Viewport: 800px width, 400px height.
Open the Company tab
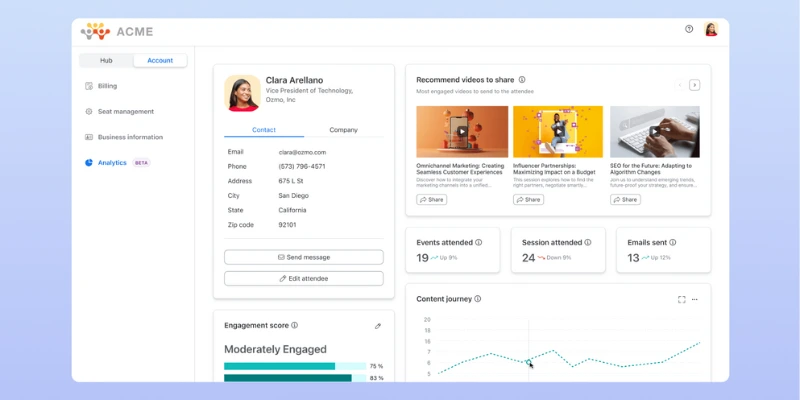coord(343,130)
